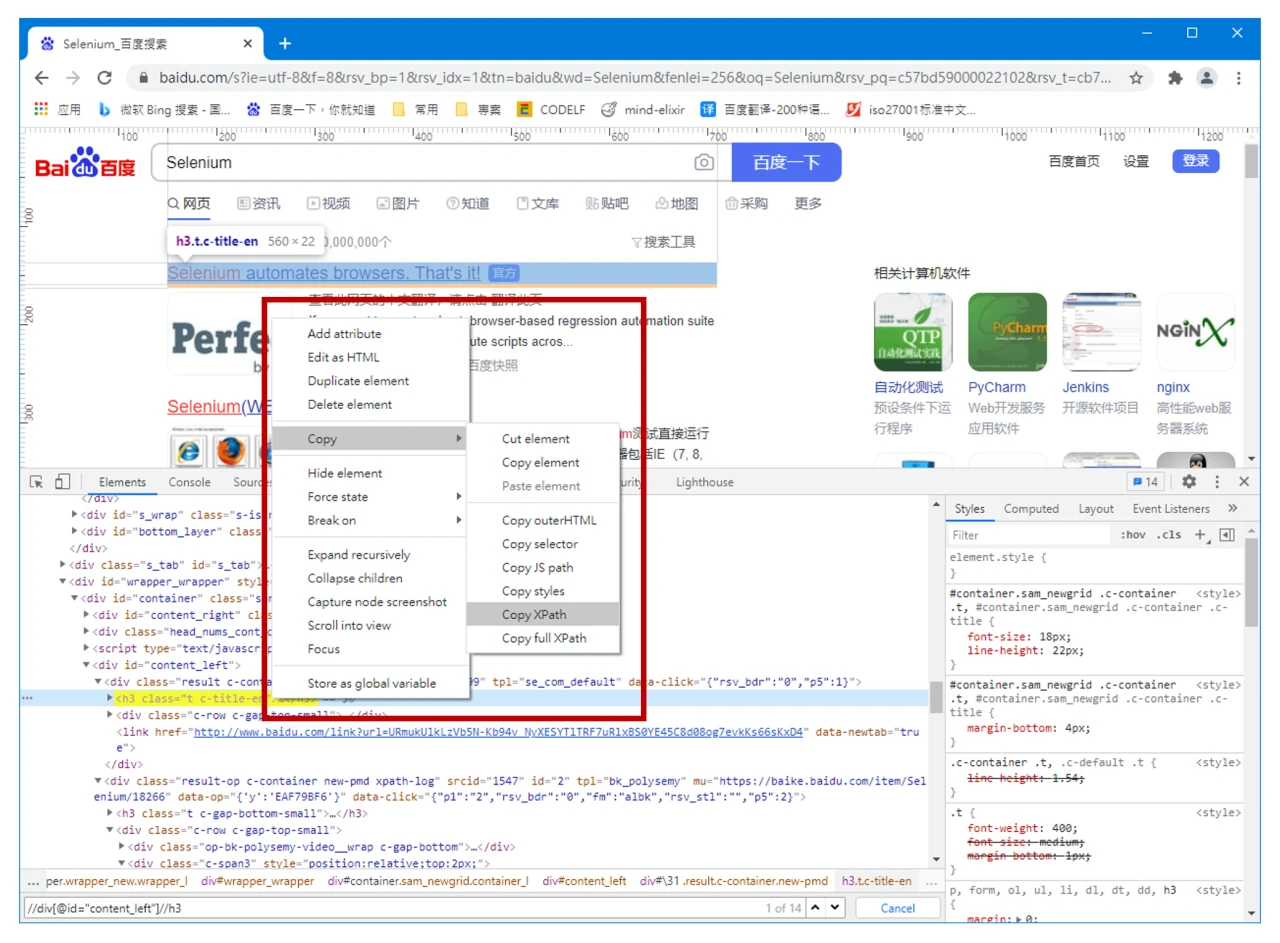Viewport: 1280px width, 943px height.
Task: Toggle the :hov element state panel
Action: click(1133, 535)
